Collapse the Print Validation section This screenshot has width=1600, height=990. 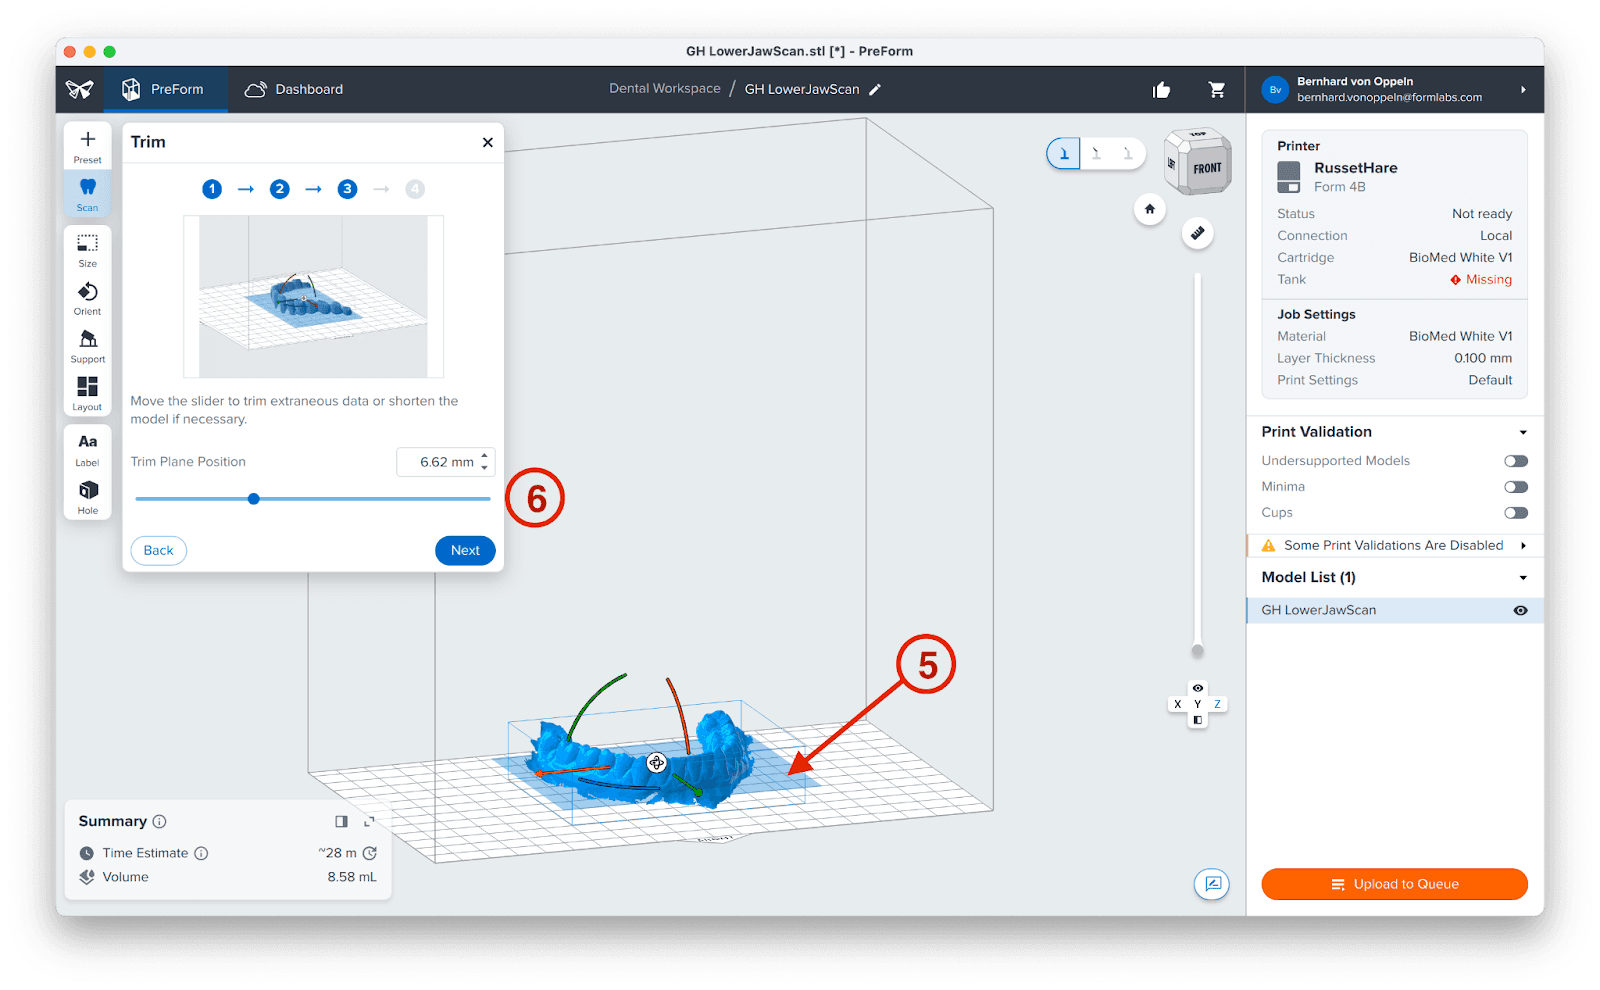tap(1523, 433)
